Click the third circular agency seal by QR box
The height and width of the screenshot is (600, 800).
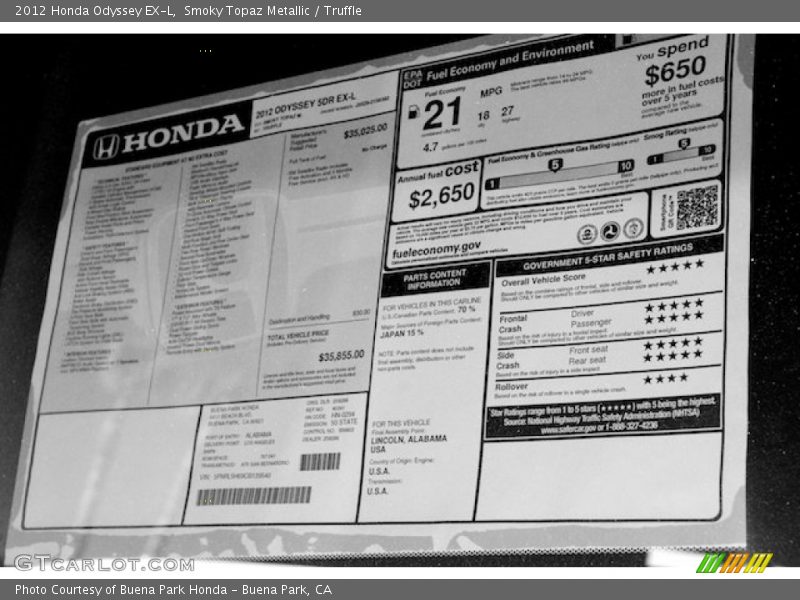coord(633,228)
